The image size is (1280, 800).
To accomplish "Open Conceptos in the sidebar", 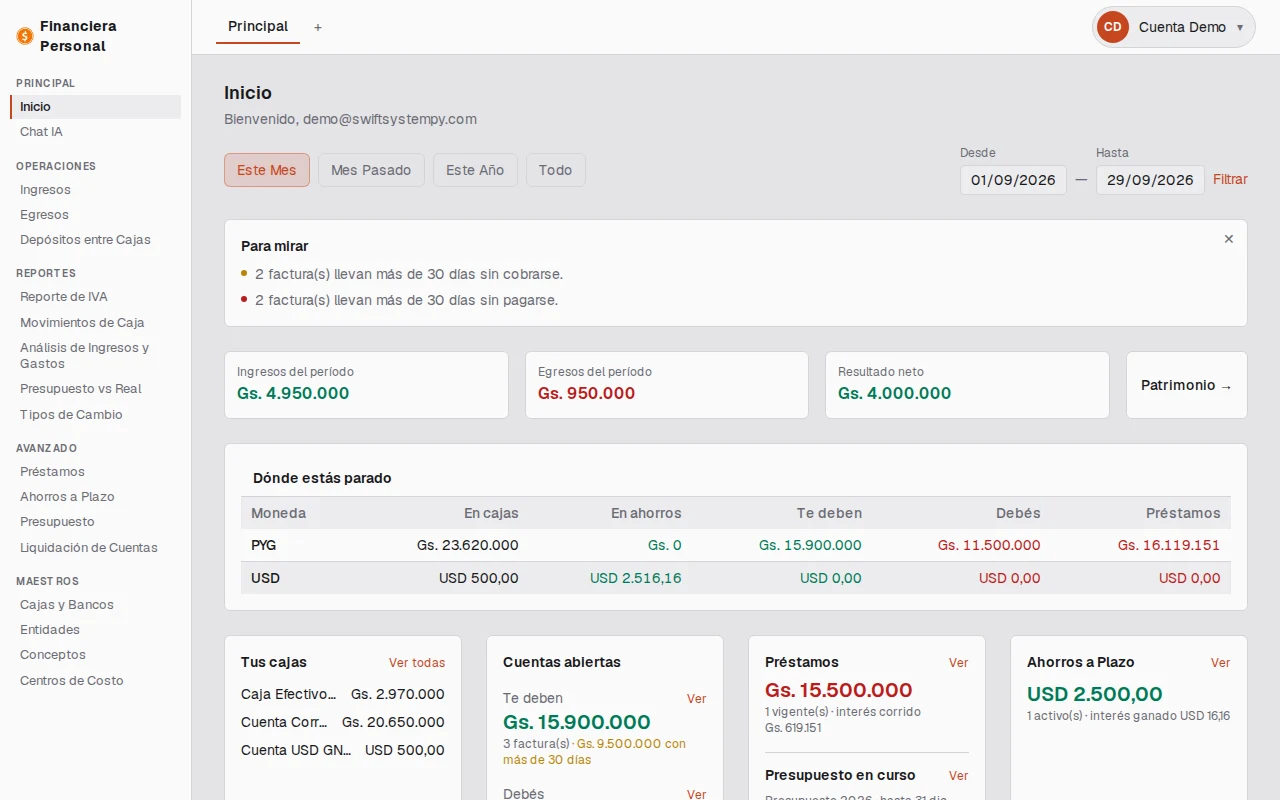I will point(96,655).
